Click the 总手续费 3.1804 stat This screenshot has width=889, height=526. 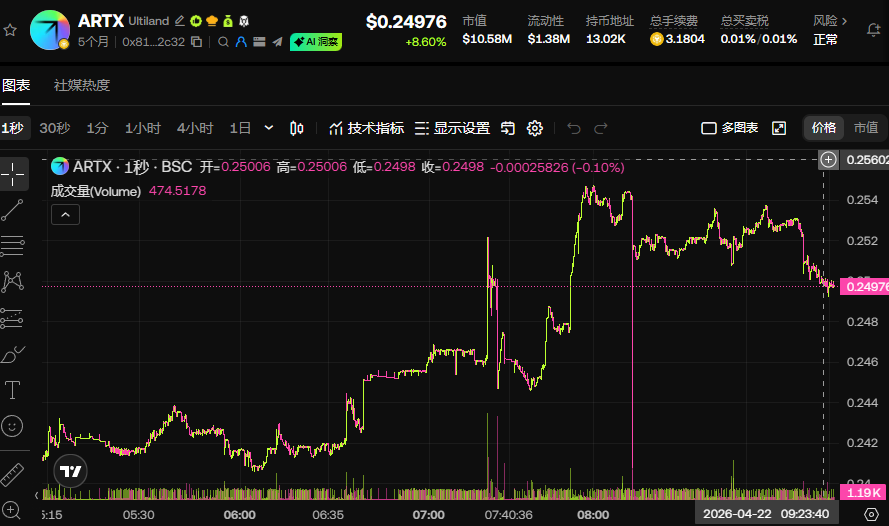pos(678,30)
